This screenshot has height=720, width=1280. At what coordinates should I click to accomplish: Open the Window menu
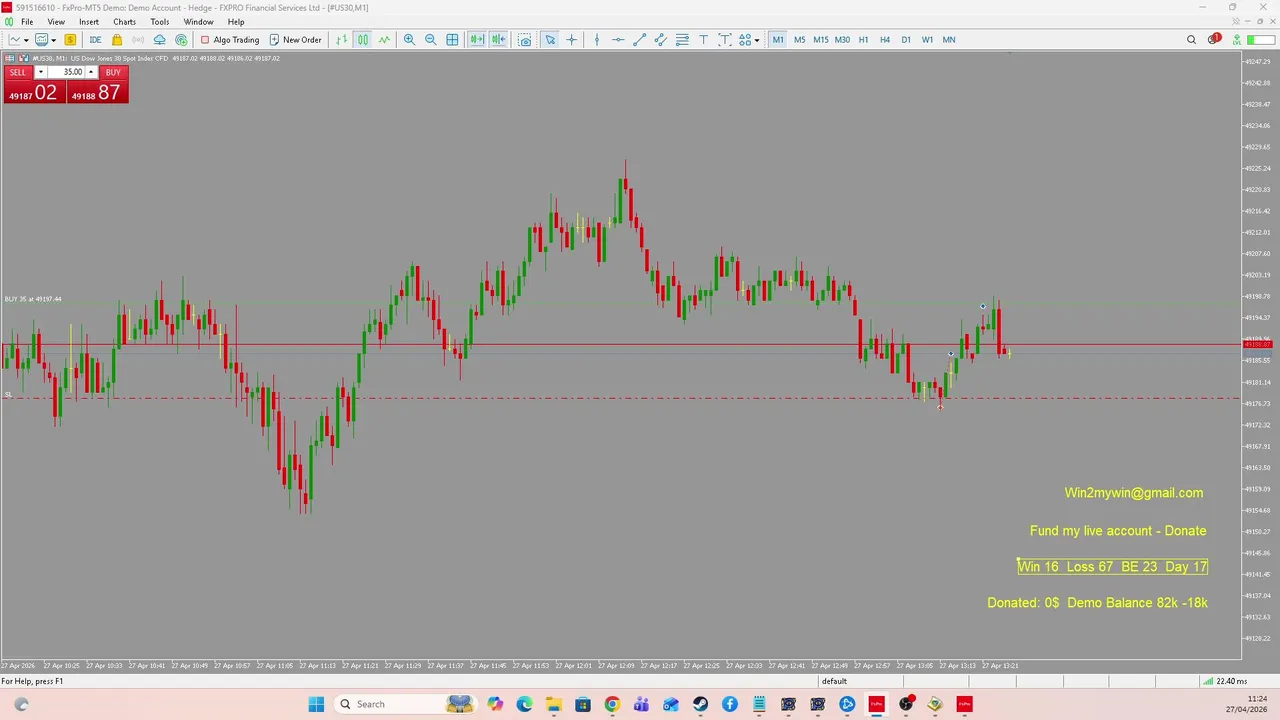click(x=198, y=22)
